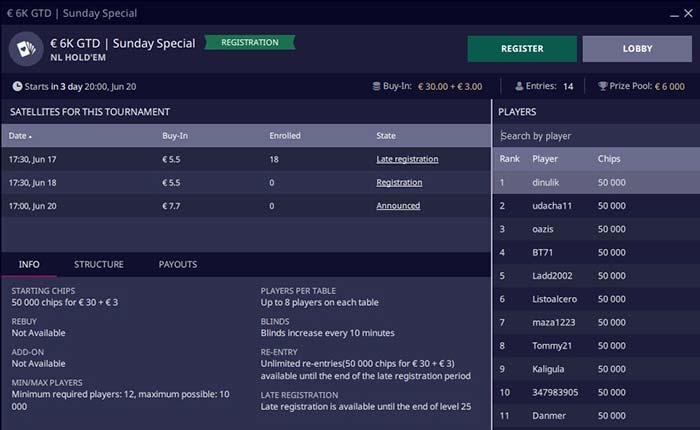Close the tournament window
Viewport: 700px width, 430px height.
click(689, 13)
